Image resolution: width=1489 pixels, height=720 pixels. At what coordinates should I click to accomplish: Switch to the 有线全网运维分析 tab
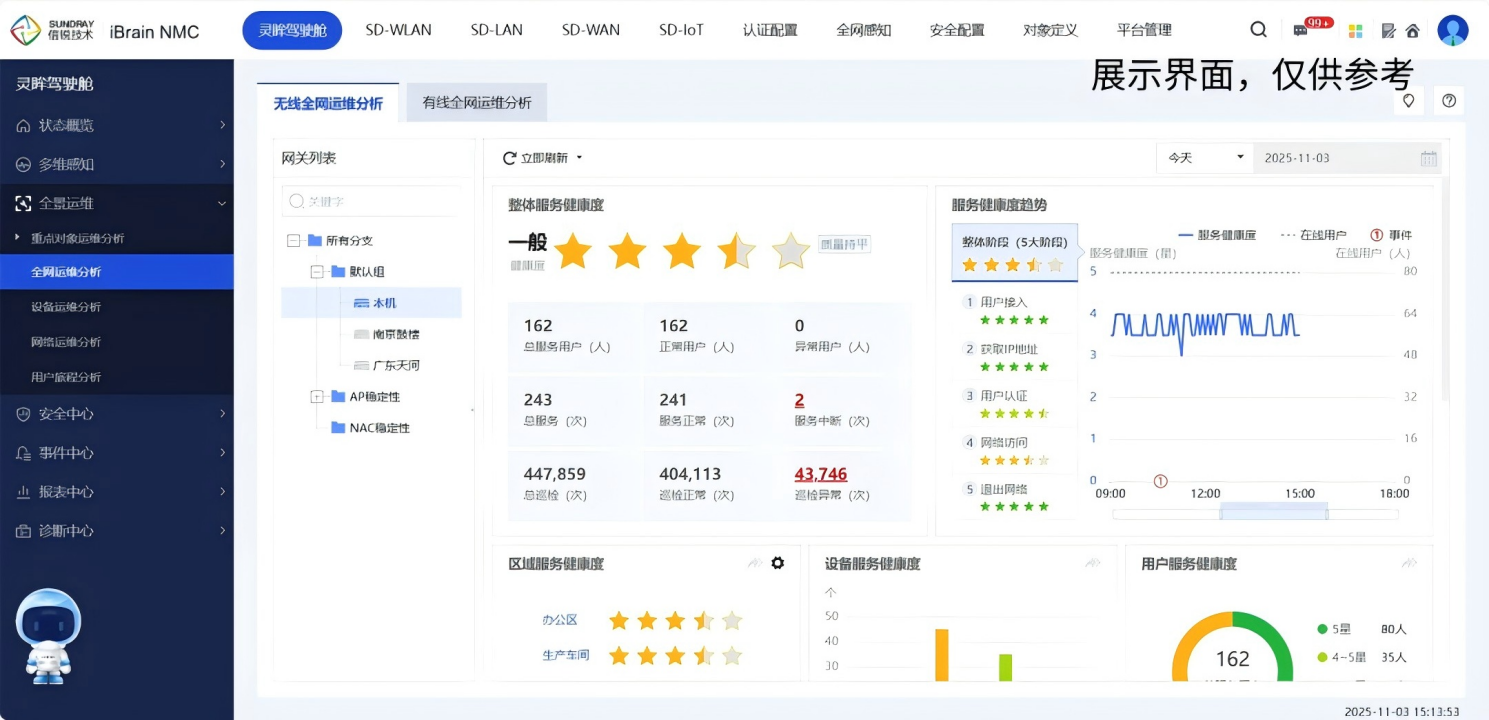476,103
